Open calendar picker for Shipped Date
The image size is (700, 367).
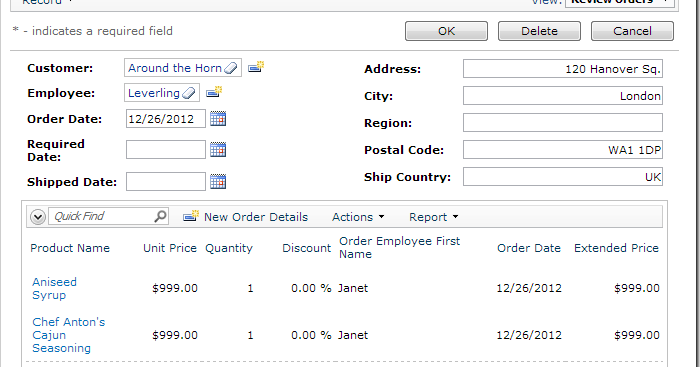pos(218,181)
